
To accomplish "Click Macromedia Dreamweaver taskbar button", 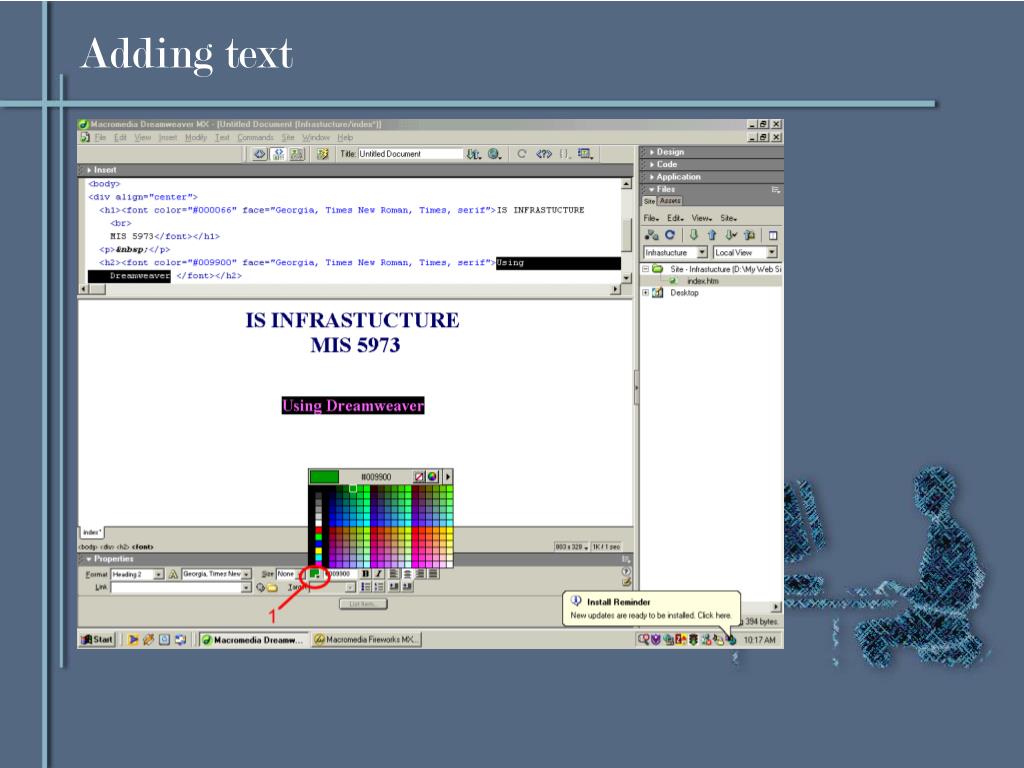I will 253,639.
